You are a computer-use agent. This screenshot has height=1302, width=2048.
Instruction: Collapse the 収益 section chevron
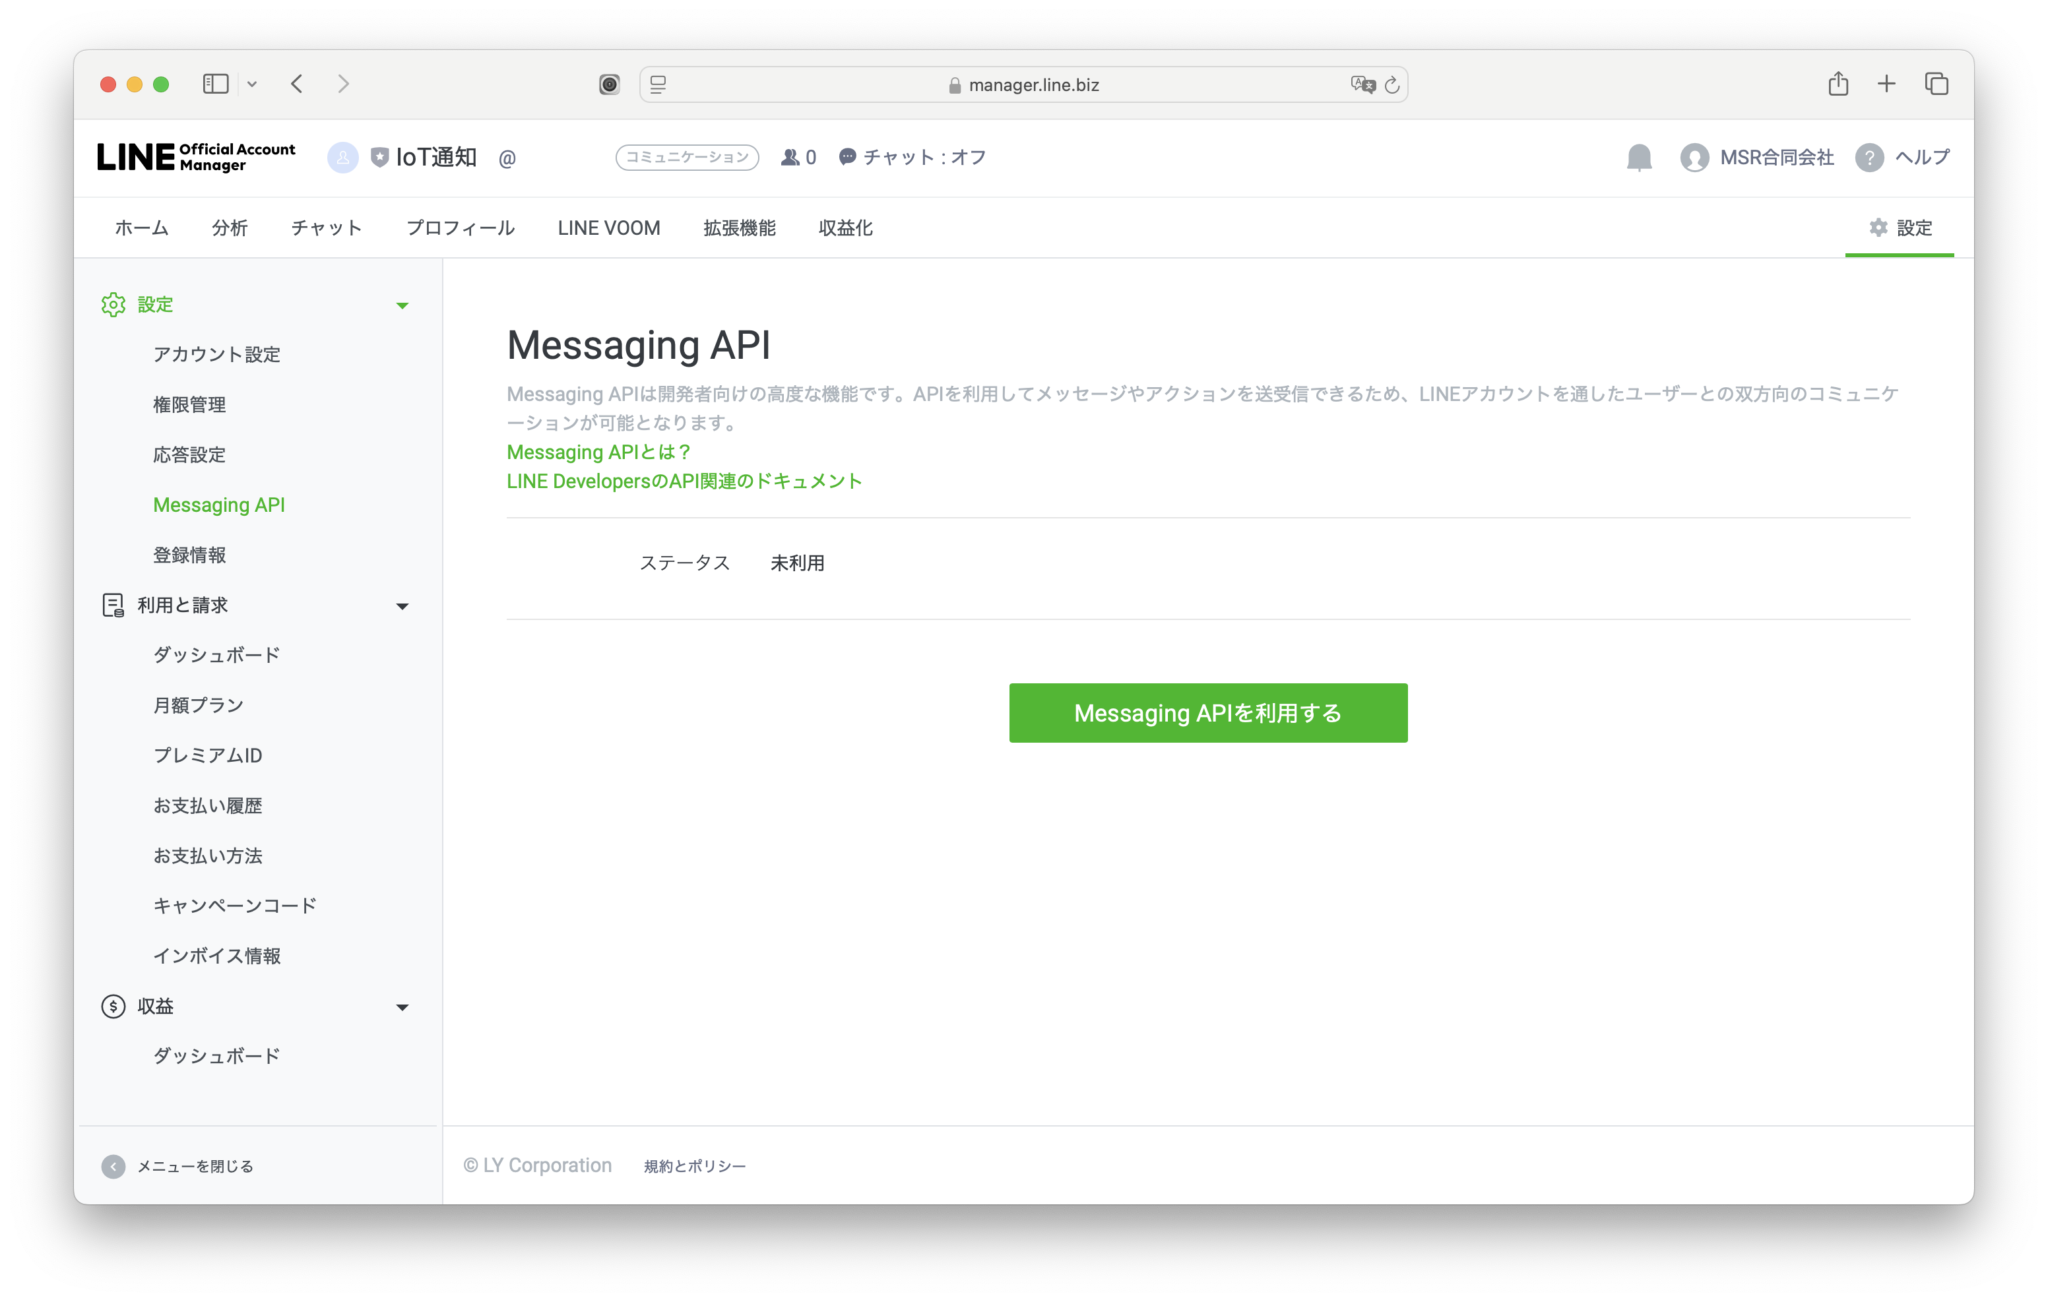403,1006
